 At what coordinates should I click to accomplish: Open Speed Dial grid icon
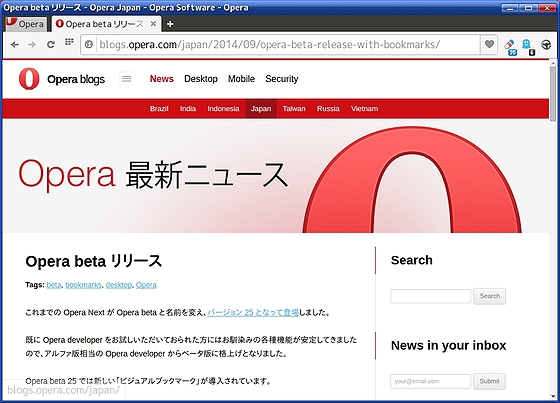click(x=69, y=42)
